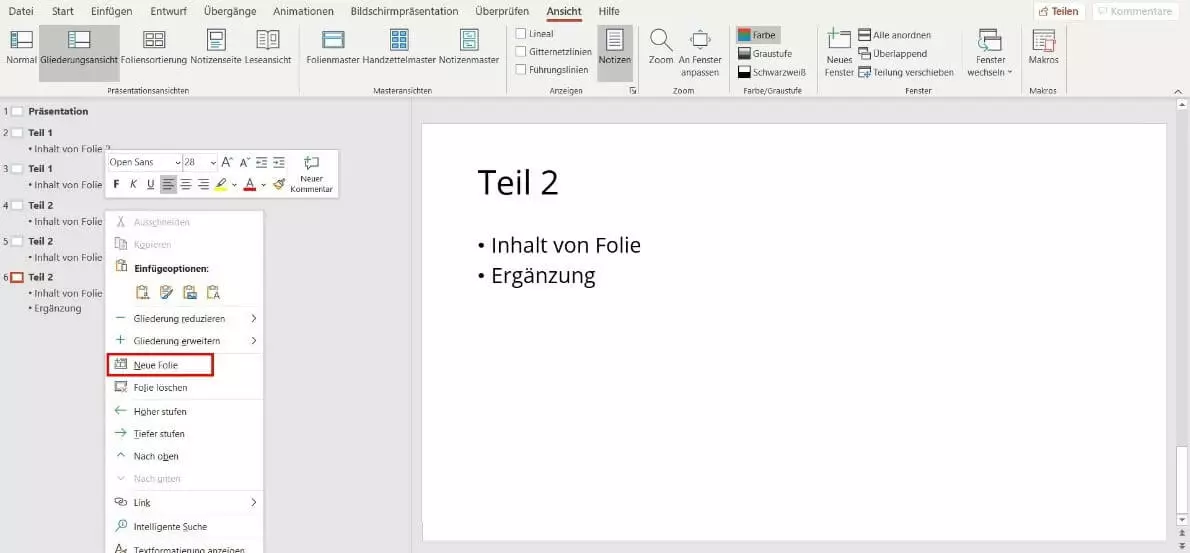Check the Führungslinien checkbox
The height and width of the screenshot is (553, 1190).
pos(521,70)
